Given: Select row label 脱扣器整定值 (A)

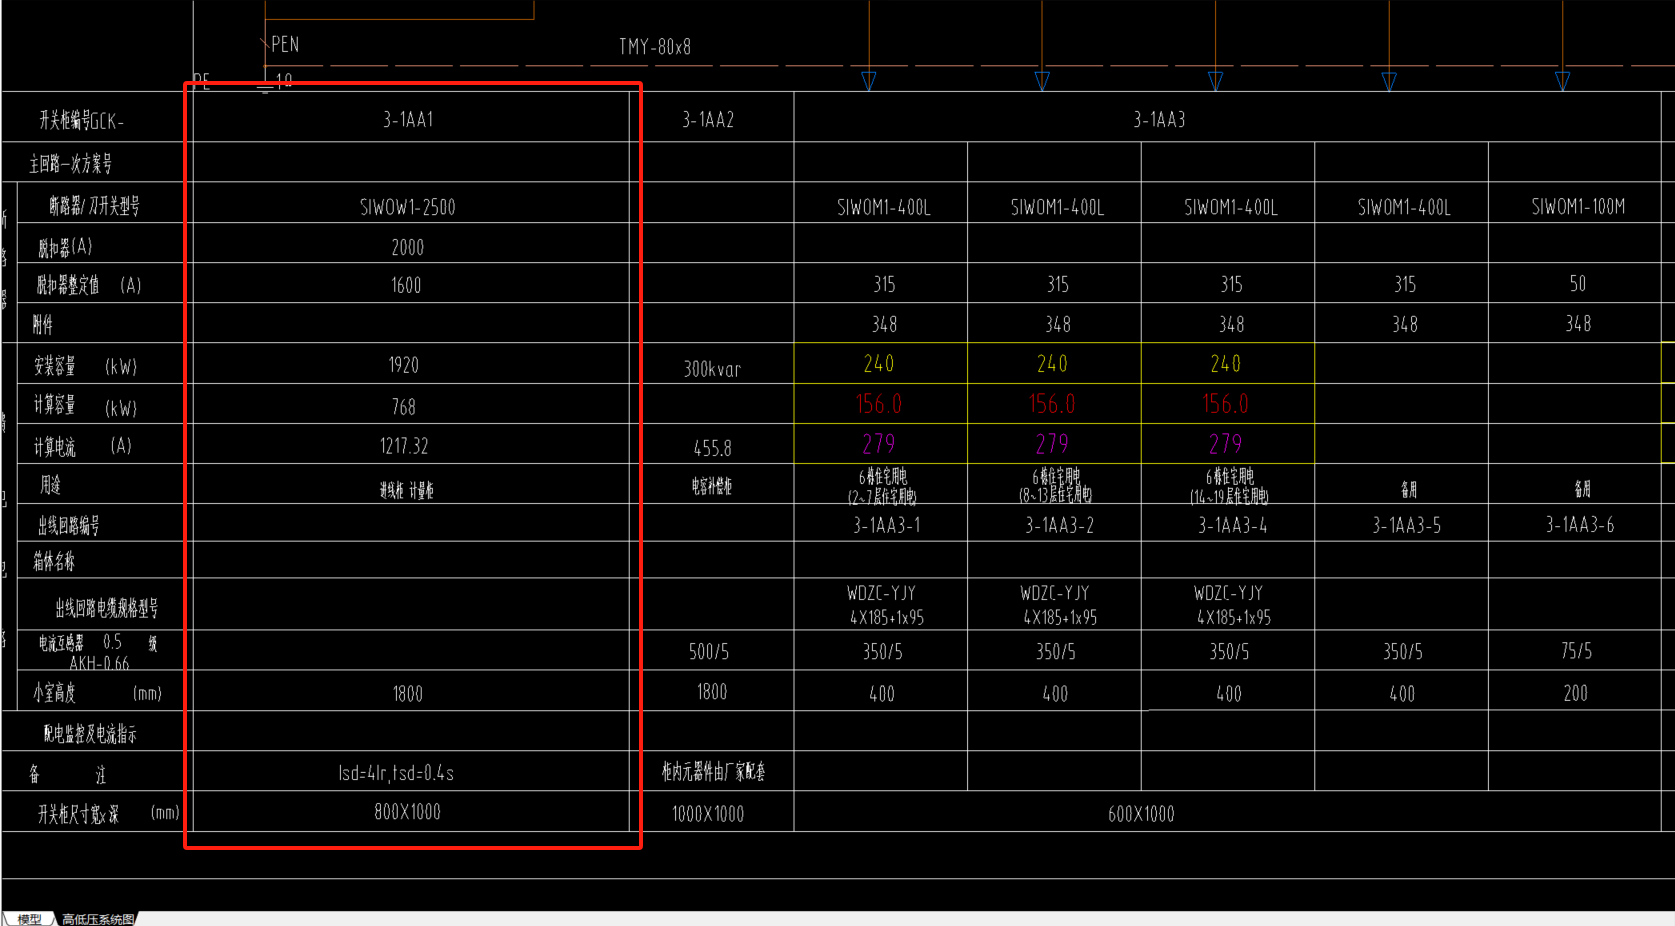Looking at the screenshot, I should click(89, 285).
